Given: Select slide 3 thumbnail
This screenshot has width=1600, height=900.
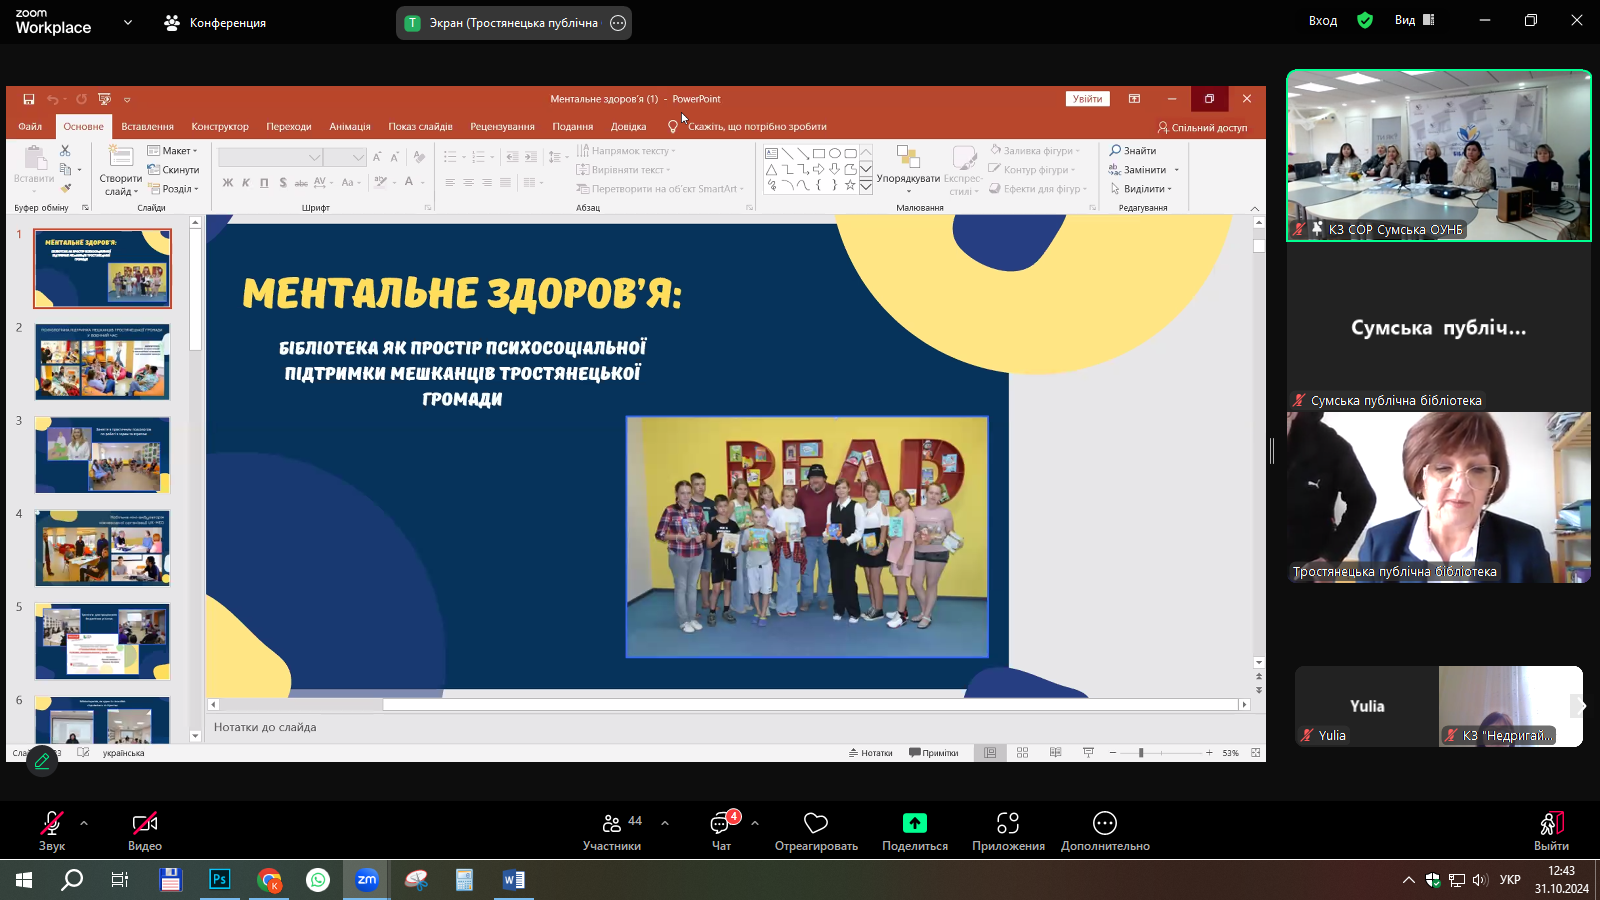Looking at the screenshot, I should [102, 455].
